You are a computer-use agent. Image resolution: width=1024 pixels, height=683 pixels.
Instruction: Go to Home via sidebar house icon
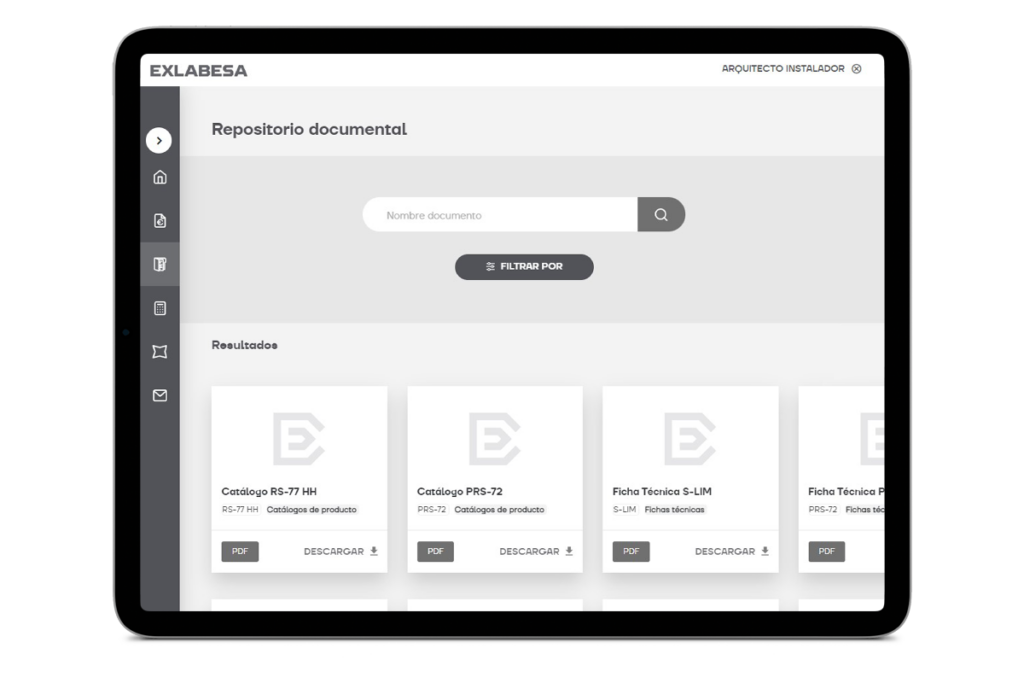(160, 177)
